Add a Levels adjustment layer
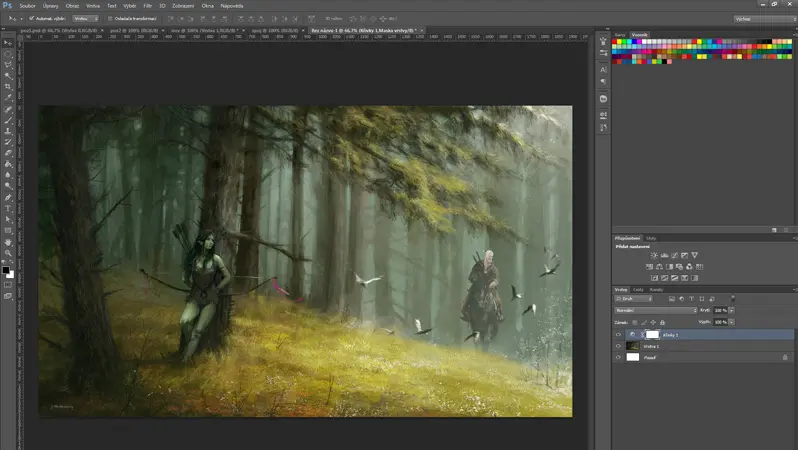Screen dimensions: 798x450 click(x=664, y=256)
